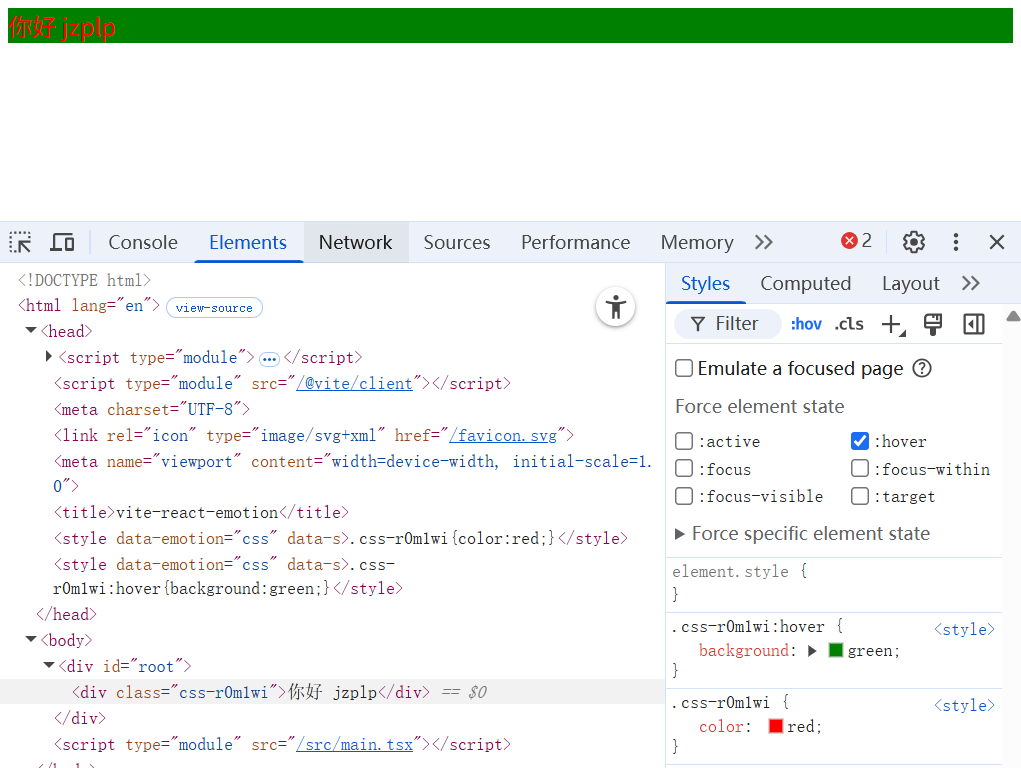Viewport: 1021px width, 768px height.
Task: Collapse the head element node
Action: click(x=31, y=331)
